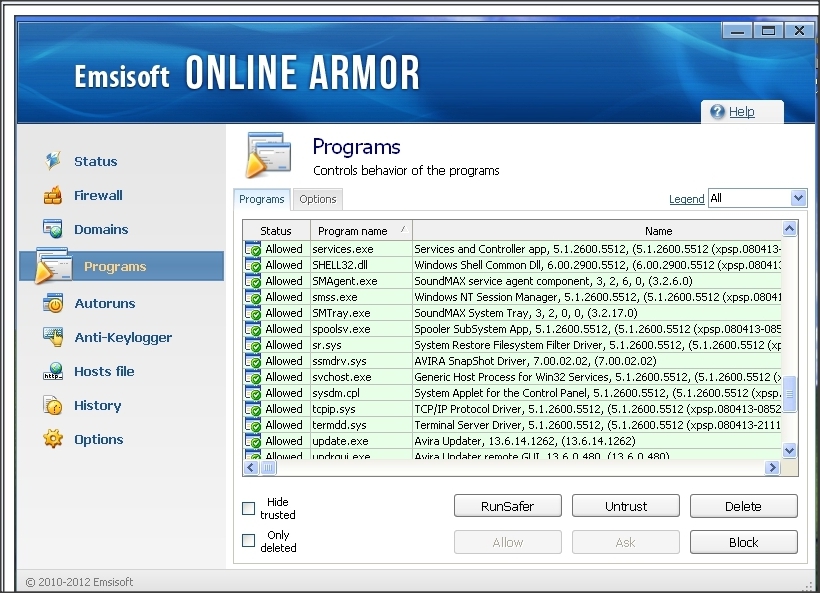Image resolution: width=820 pixels, height=593 pixels.
Task: Click the status icon for sysdm.cpl row
Action: (253, 393)
